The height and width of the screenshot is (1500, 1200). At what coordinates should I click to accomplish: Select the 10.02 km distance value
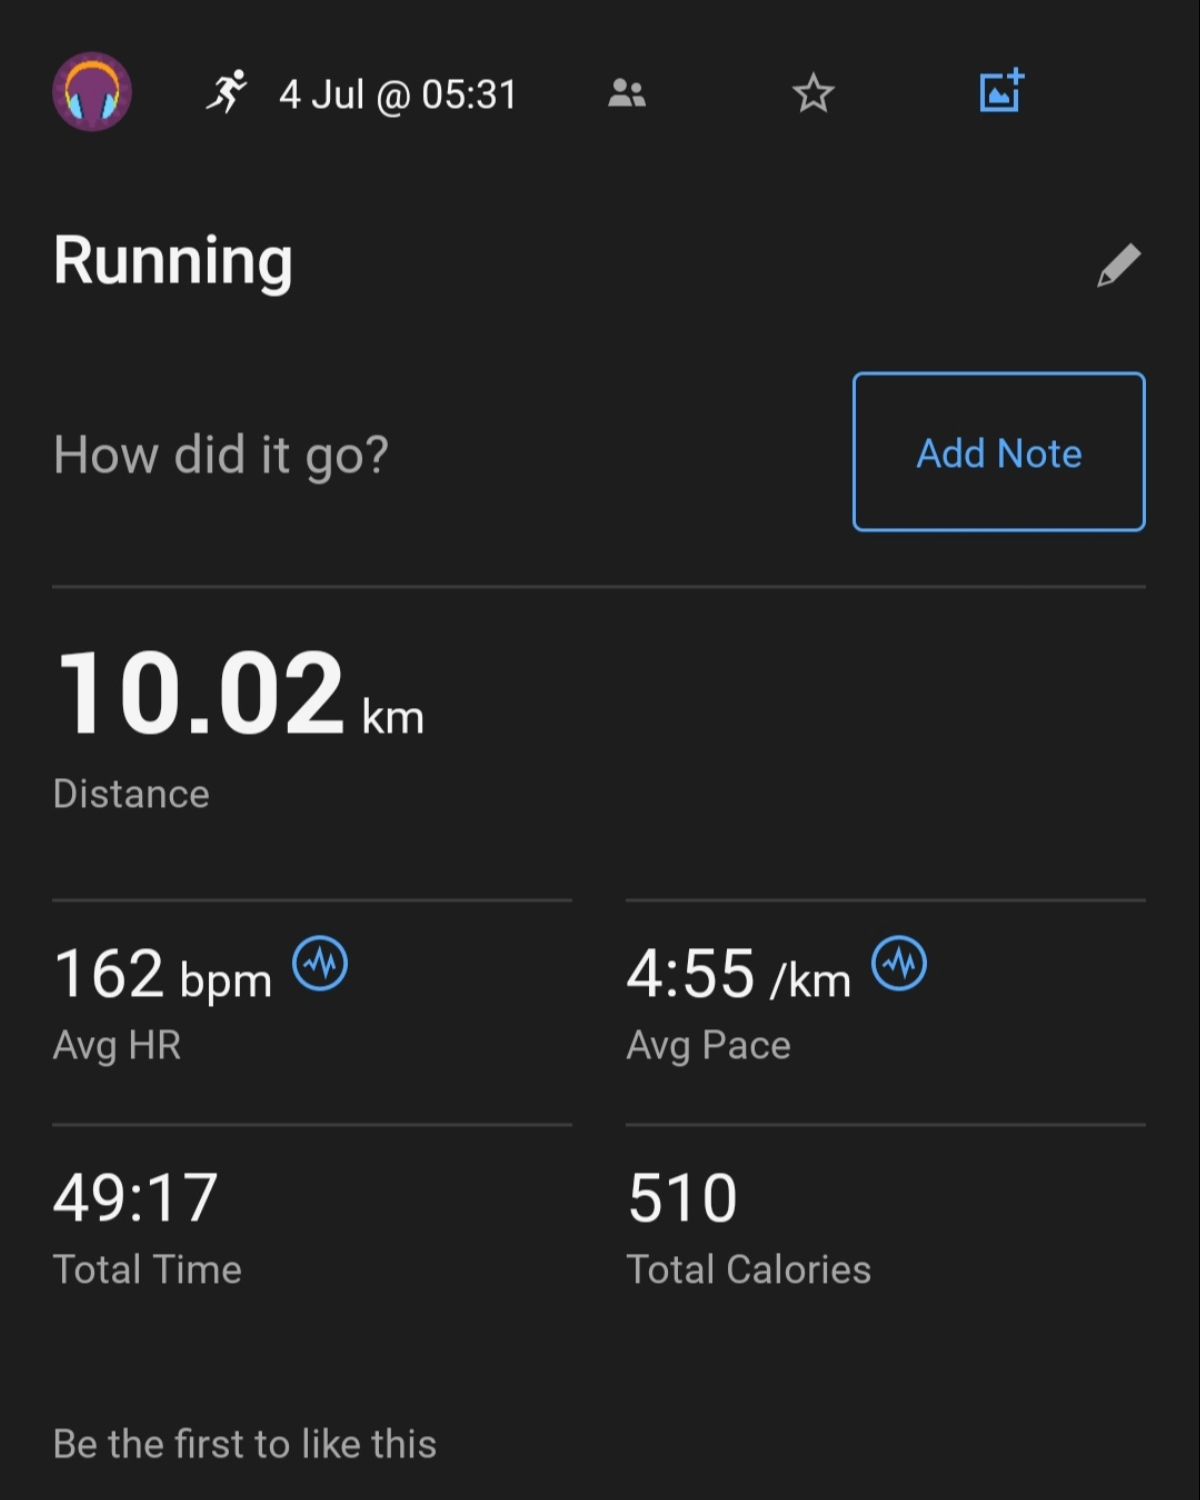[x=239, y=693]
